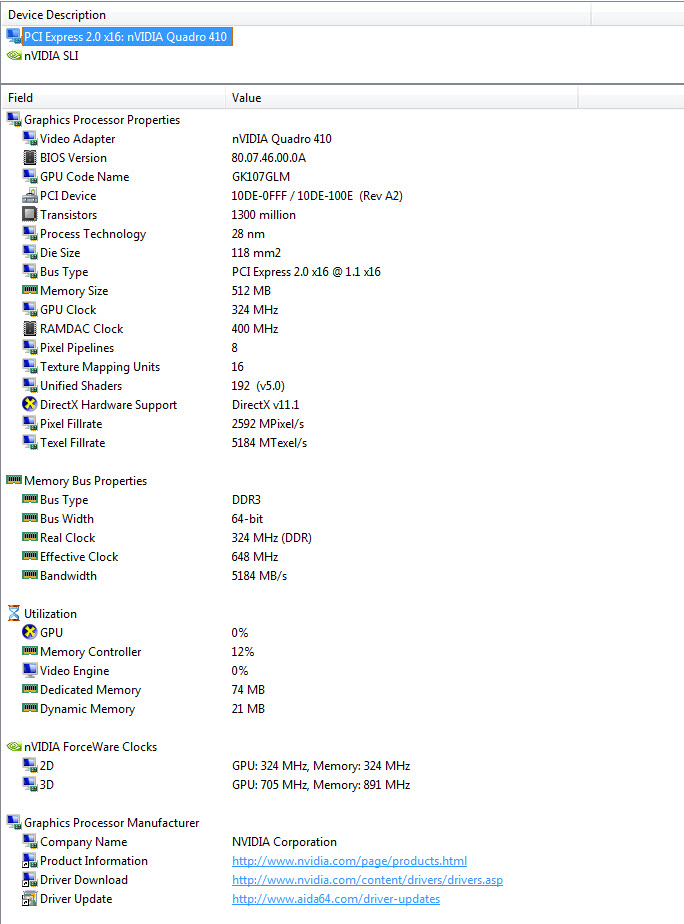Select the Memory Size value 512 MB
Screen dimensions: 684x924
point(251,291)
